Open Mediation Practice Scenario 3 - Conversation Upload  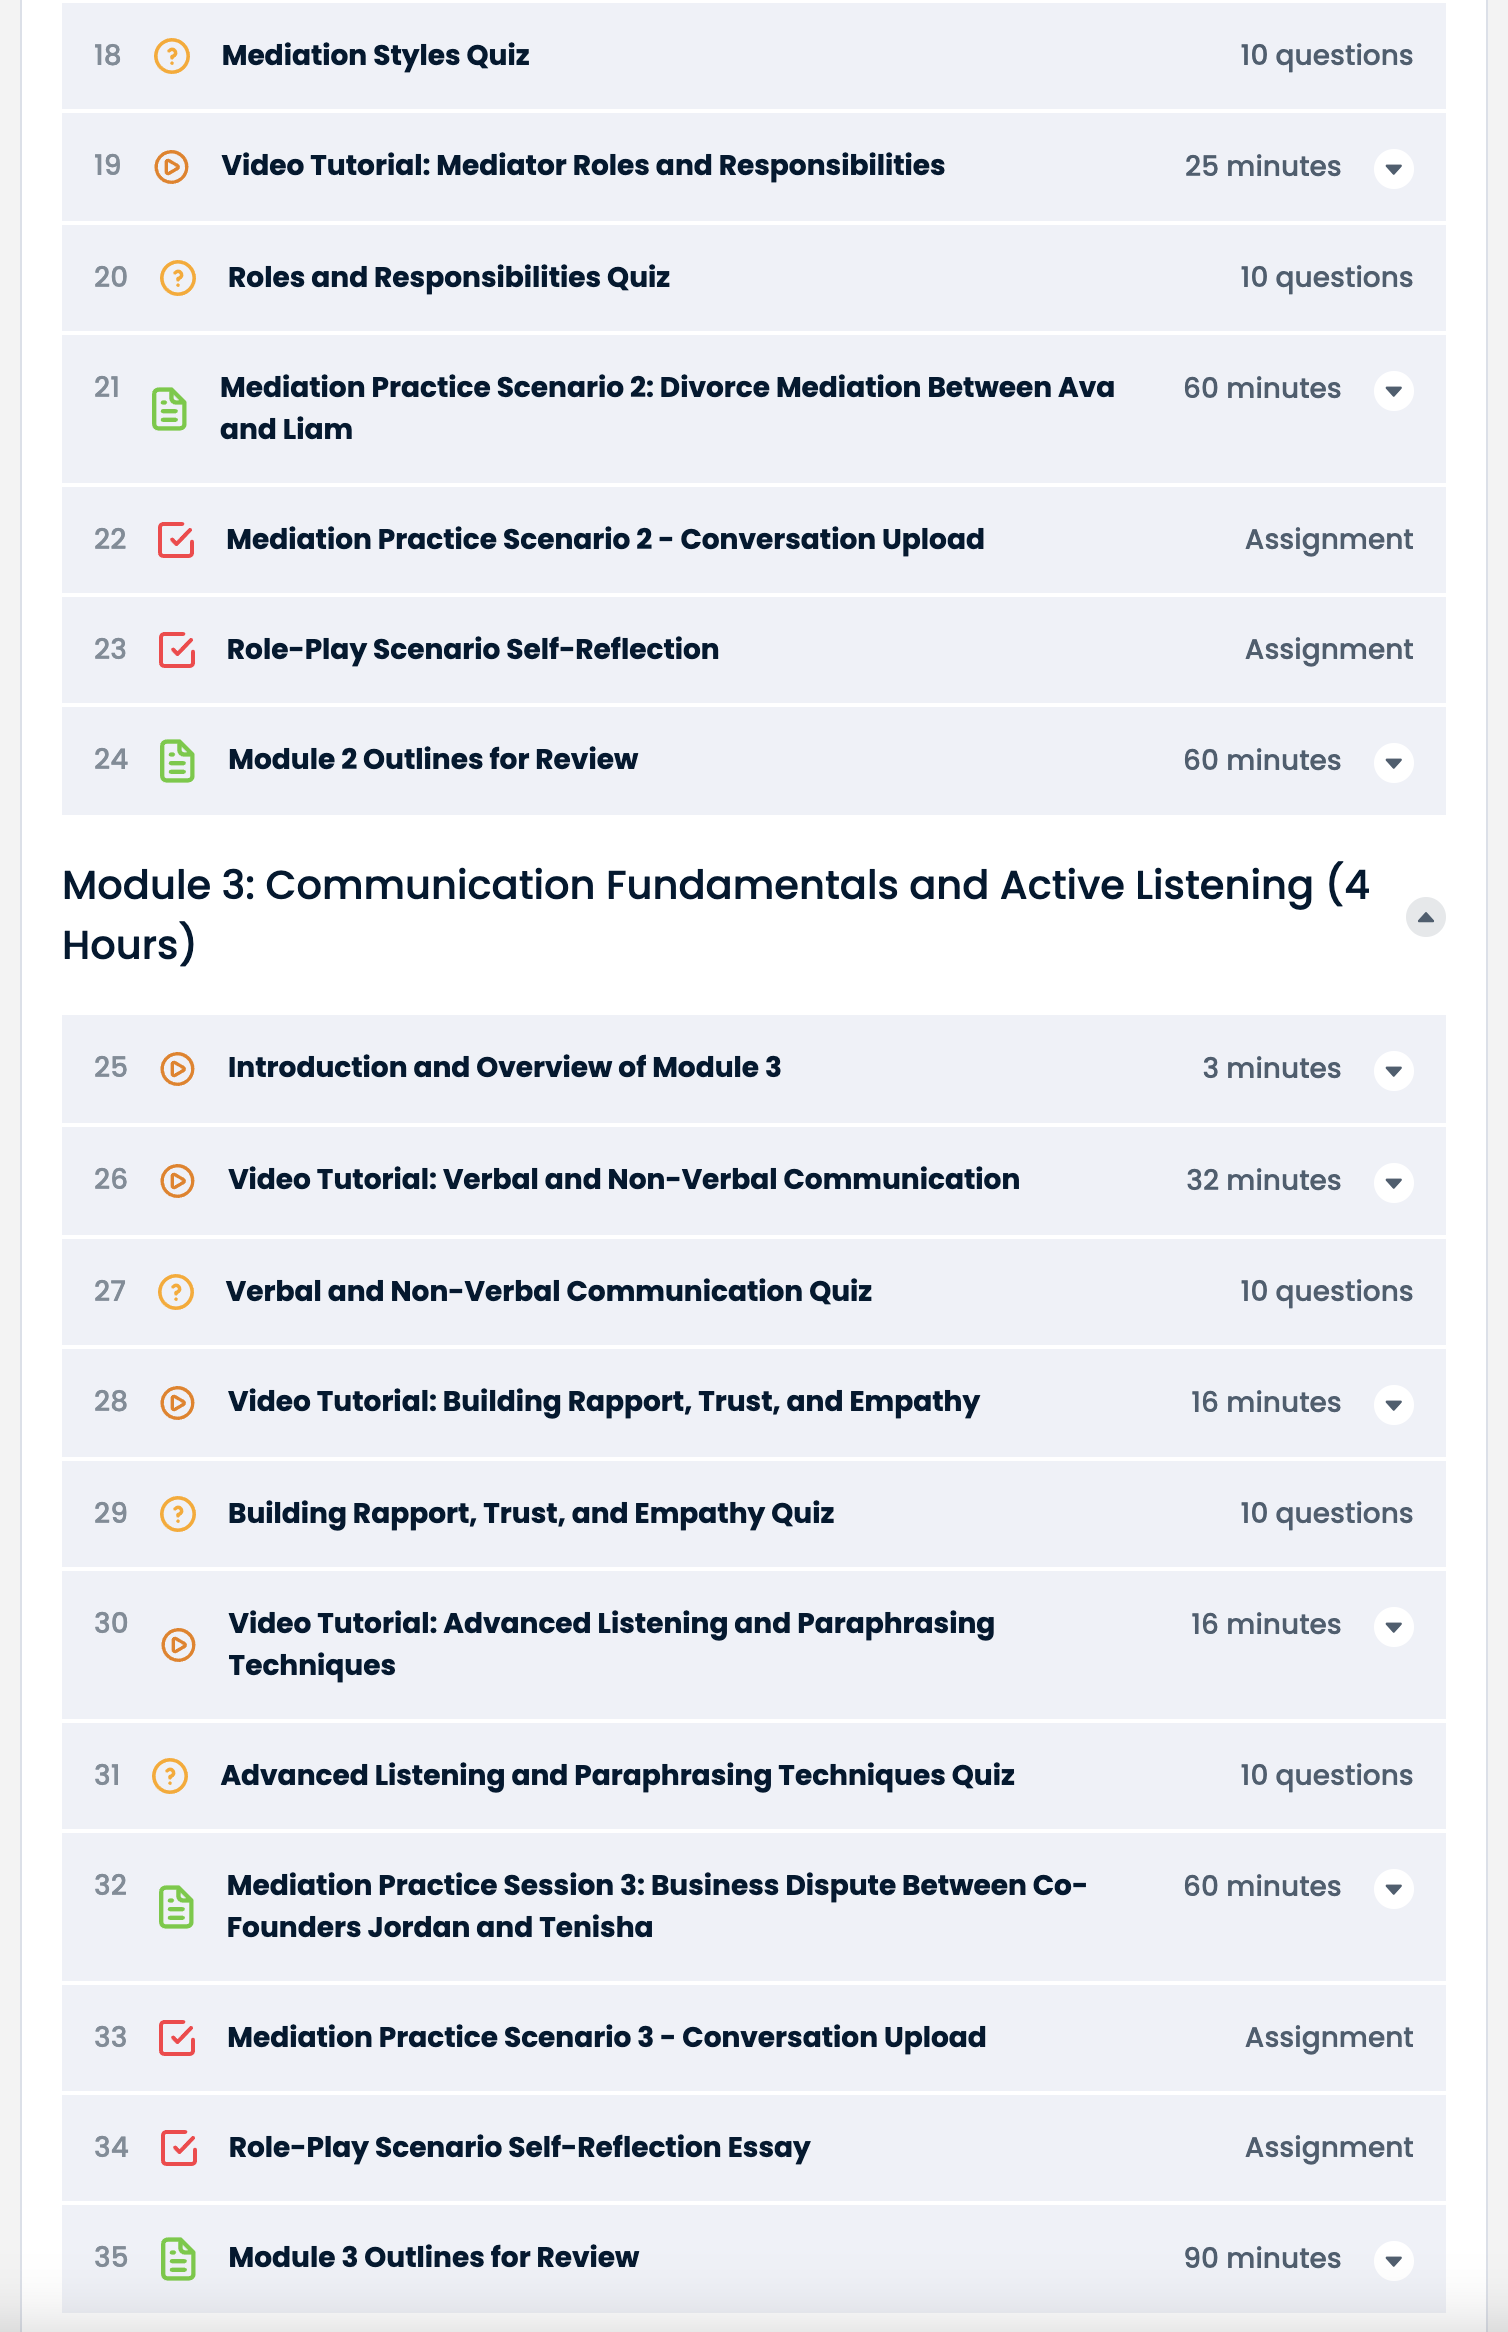(606, 2038)
